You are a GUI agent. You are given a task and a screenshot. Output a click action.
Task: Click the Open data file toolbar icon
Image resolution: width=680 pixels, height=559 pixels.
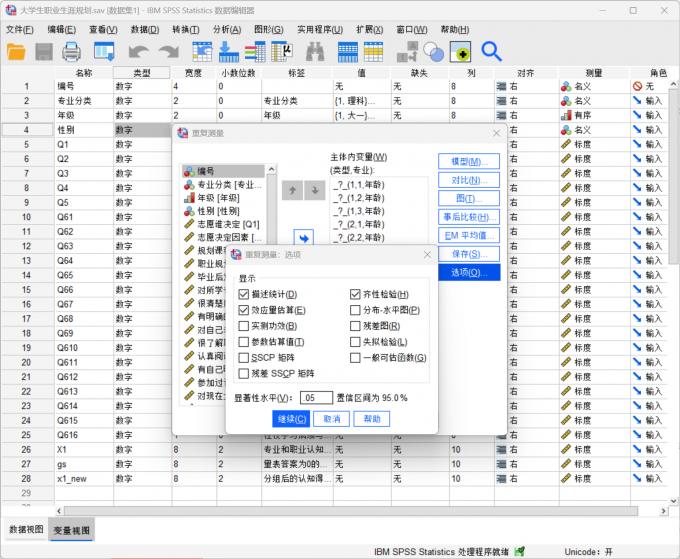[17, 51]
